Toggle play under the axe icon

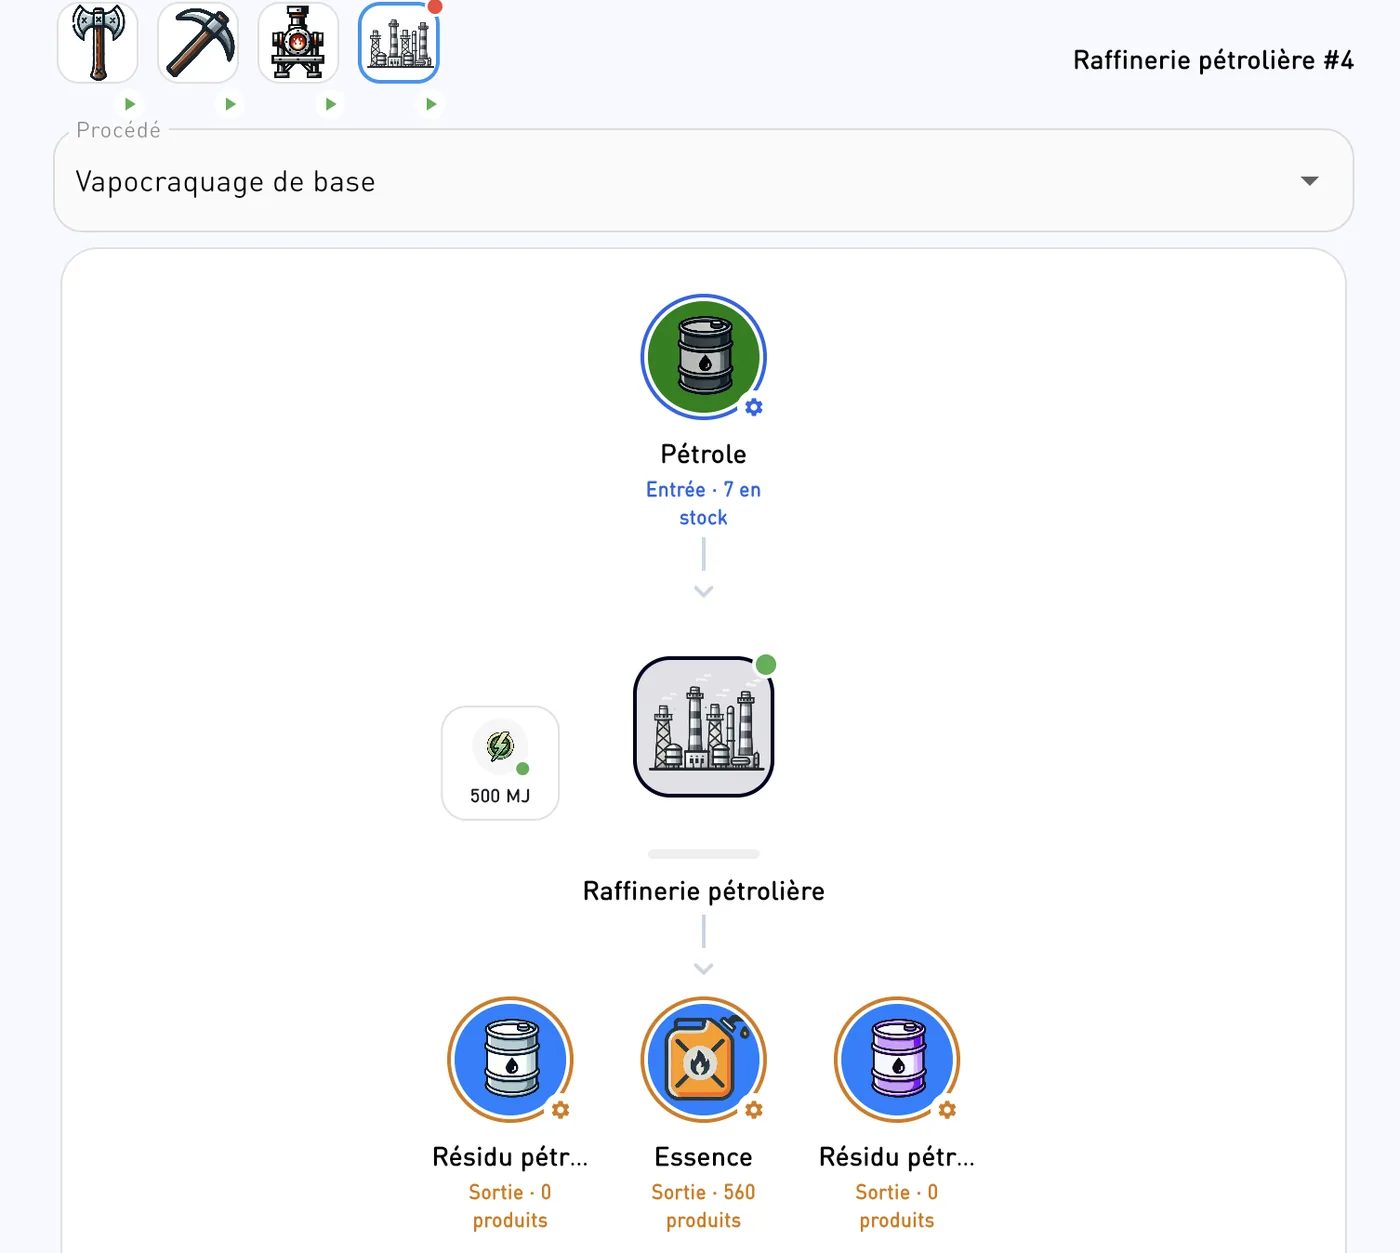click(130, 104)
